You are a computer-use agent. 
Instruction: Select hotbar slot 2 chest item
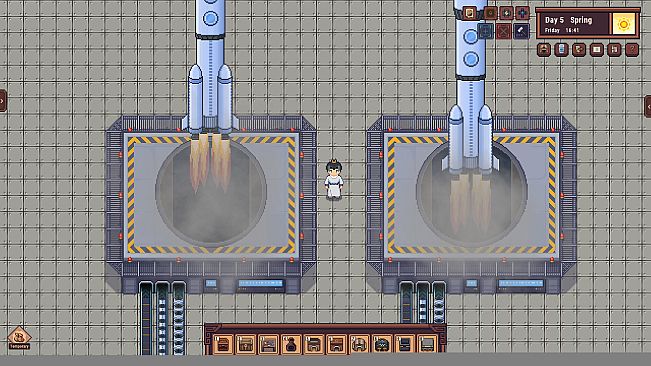246,344
